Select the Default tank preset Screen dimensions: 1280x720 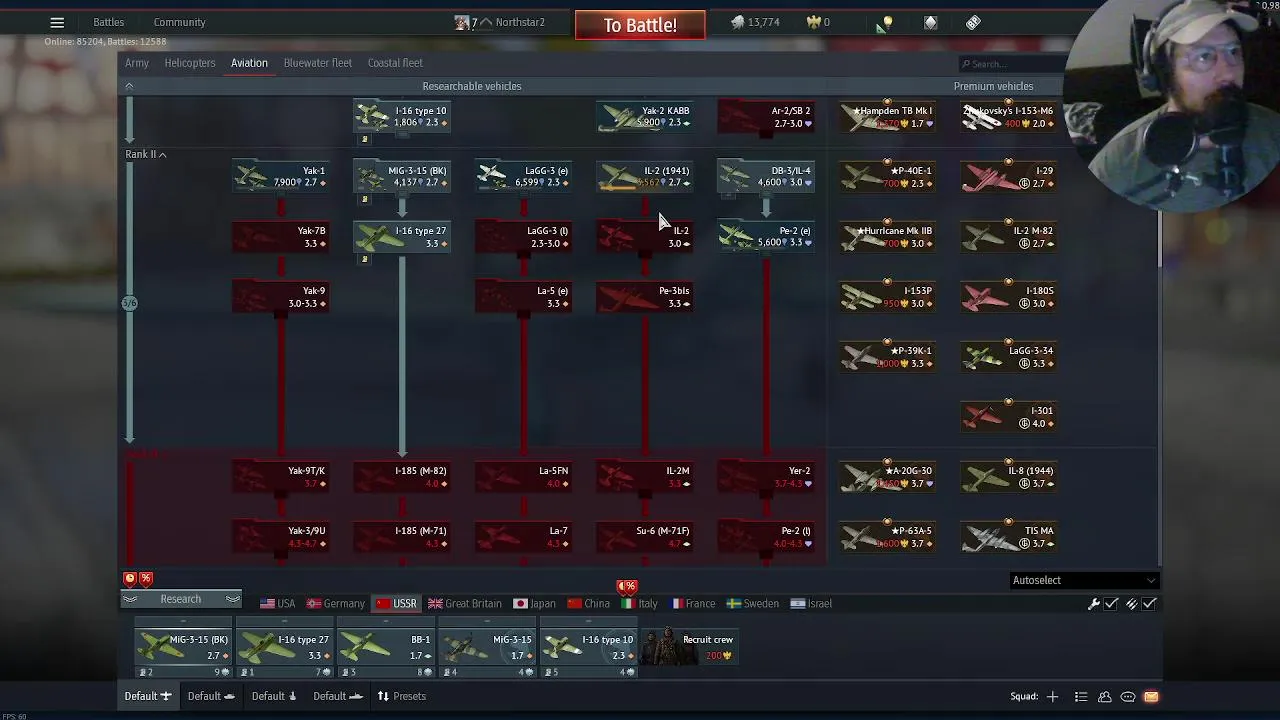tap(211, 696)
